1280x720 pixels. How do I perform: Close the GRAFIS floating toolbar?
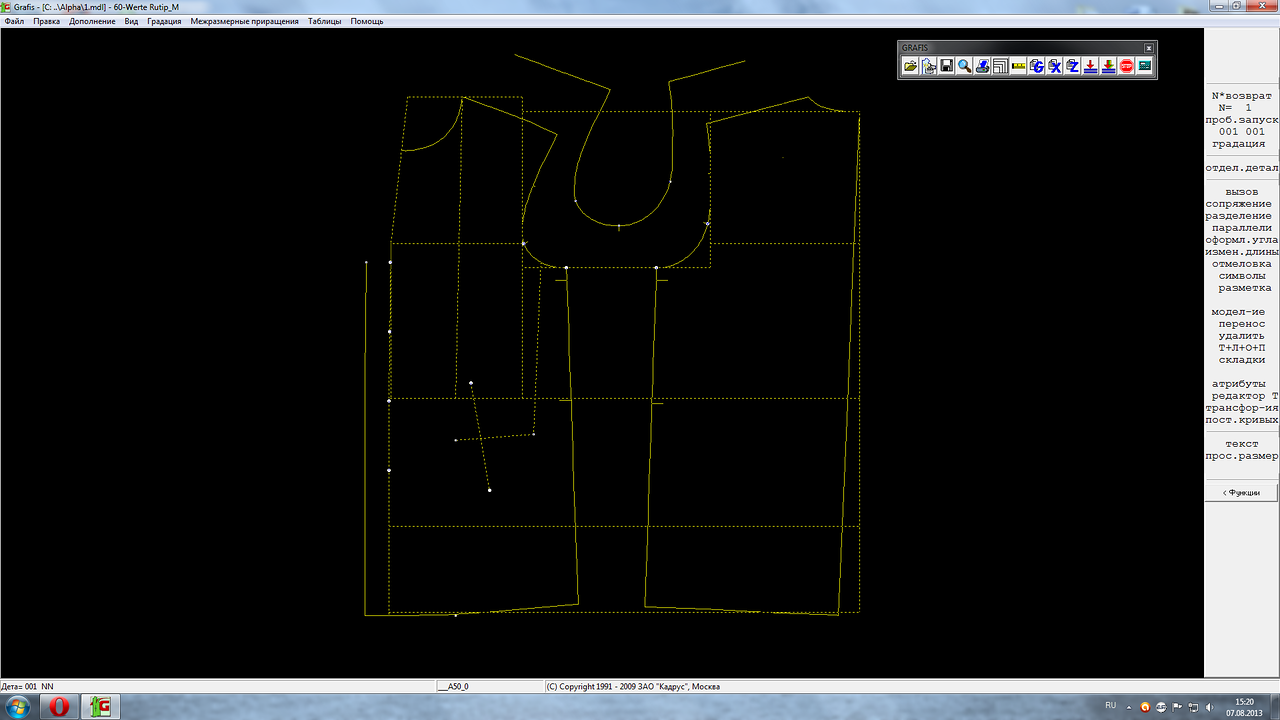[1149, 48]
